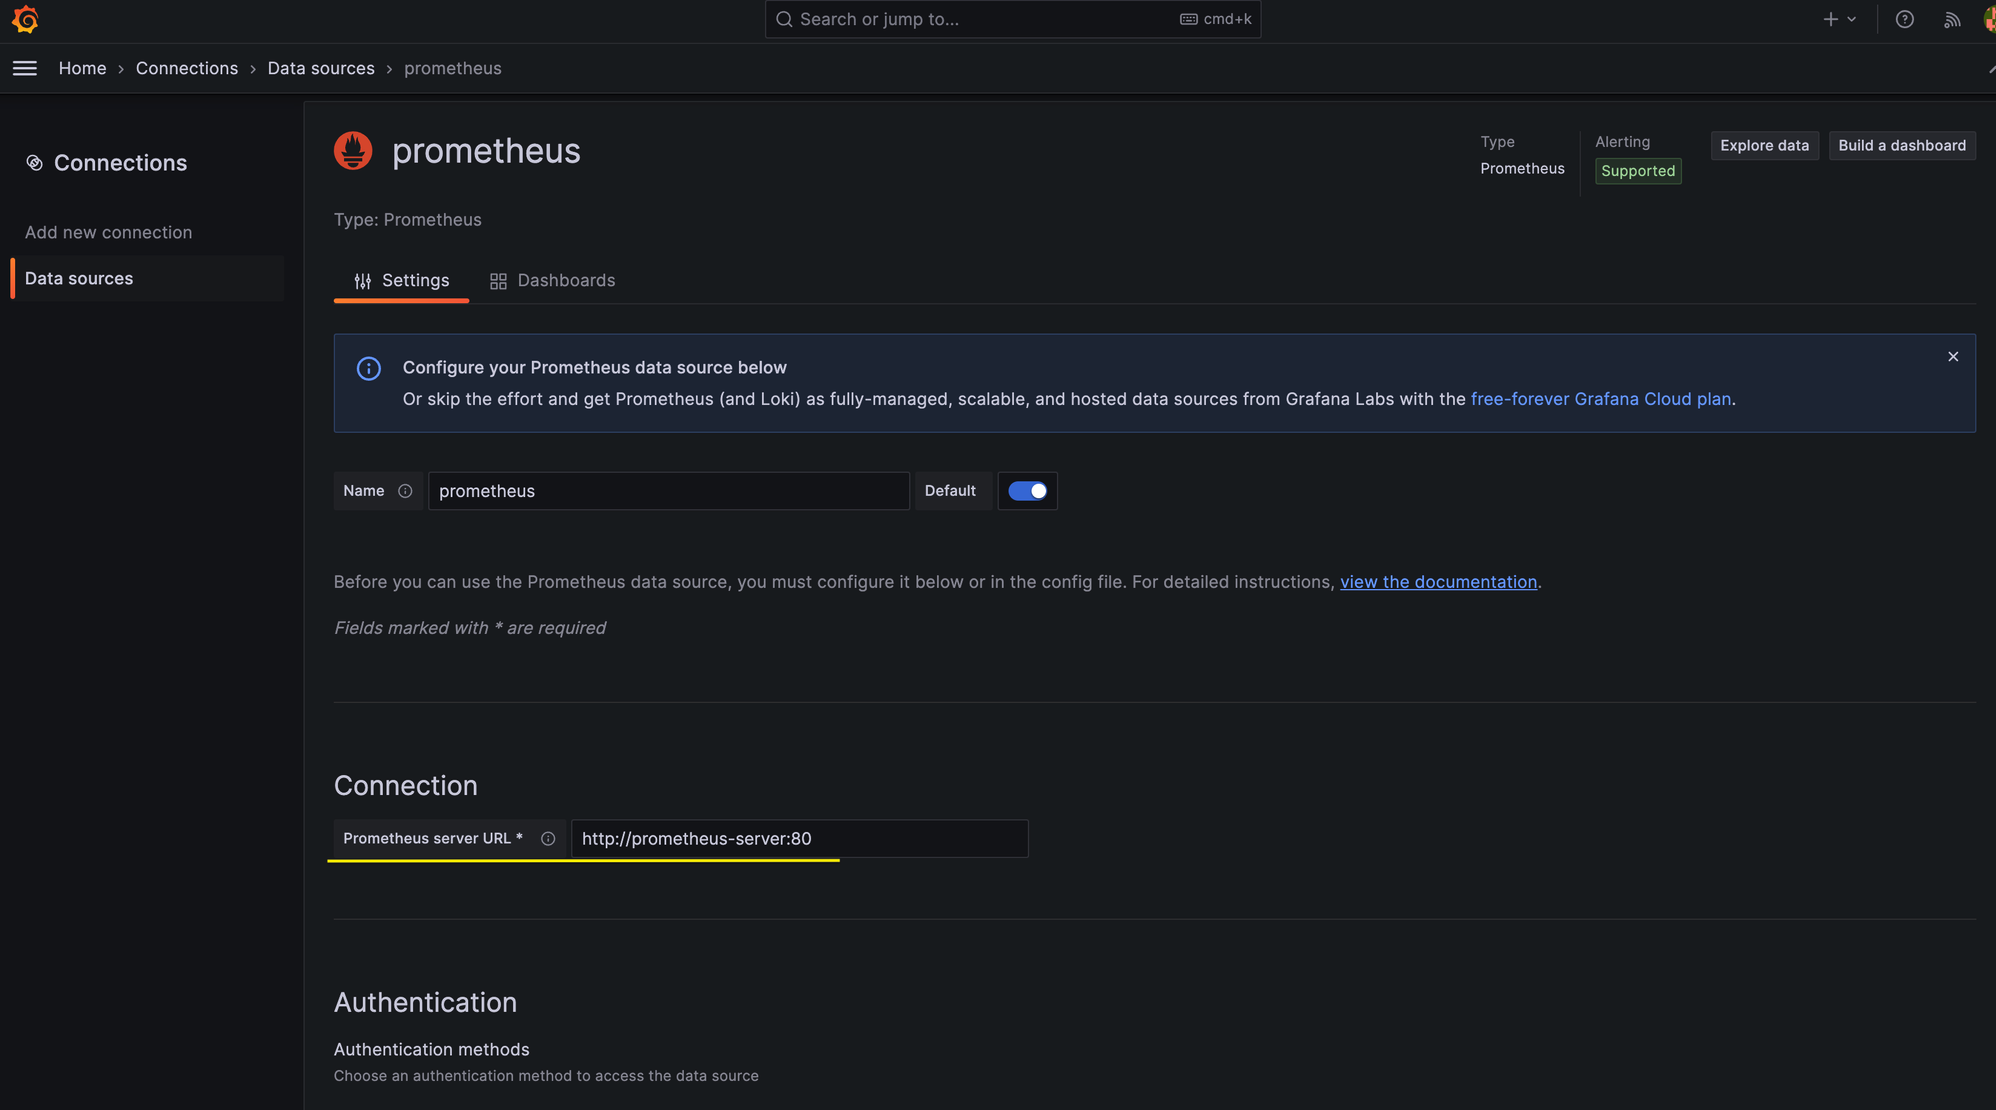Select Data sources in sidebar
The image size is (1996, 1110).
[148, 278]
